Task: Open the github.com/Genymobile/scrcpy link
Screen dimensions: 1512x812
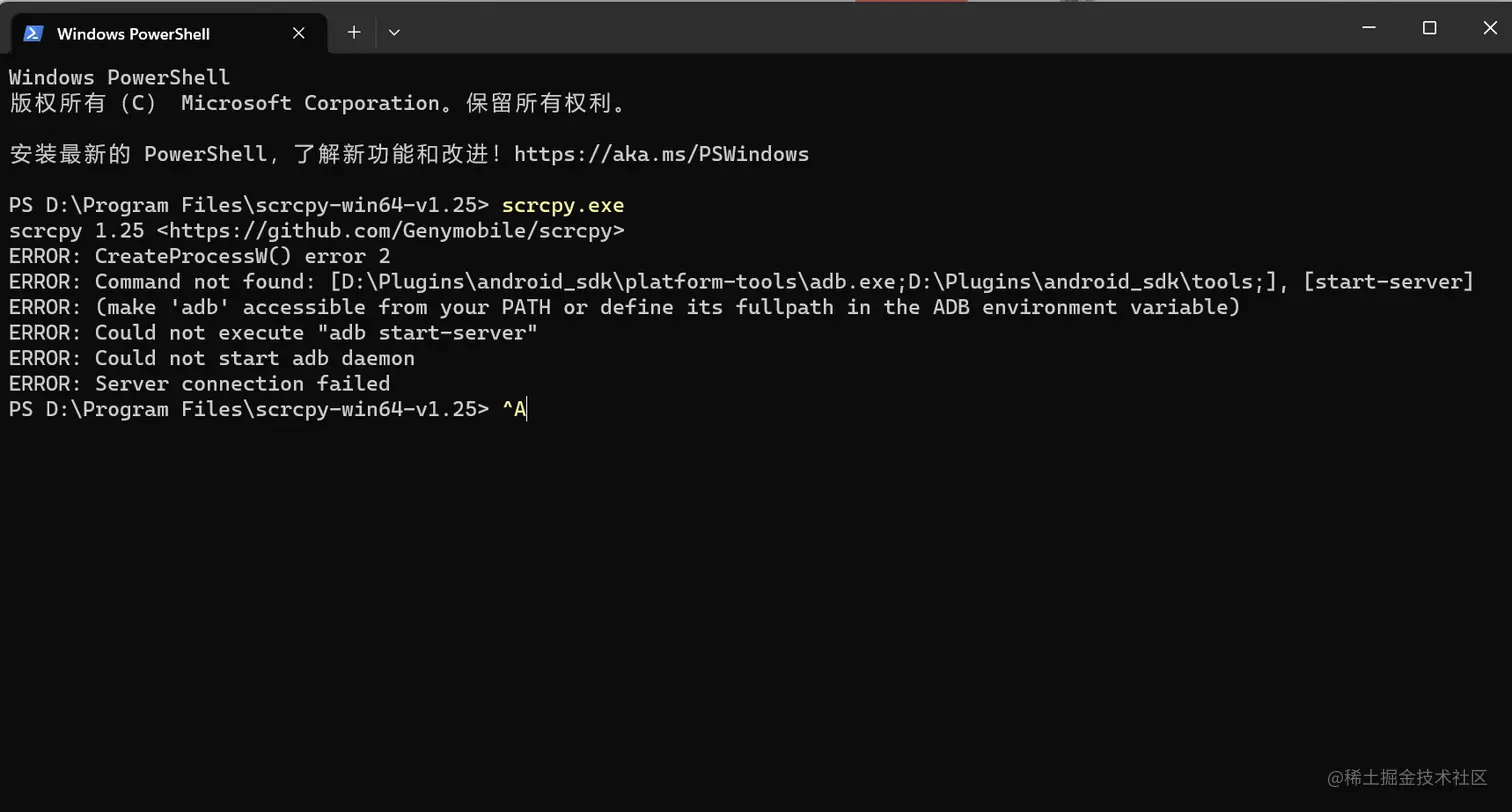Action: [x=390, y=231]
